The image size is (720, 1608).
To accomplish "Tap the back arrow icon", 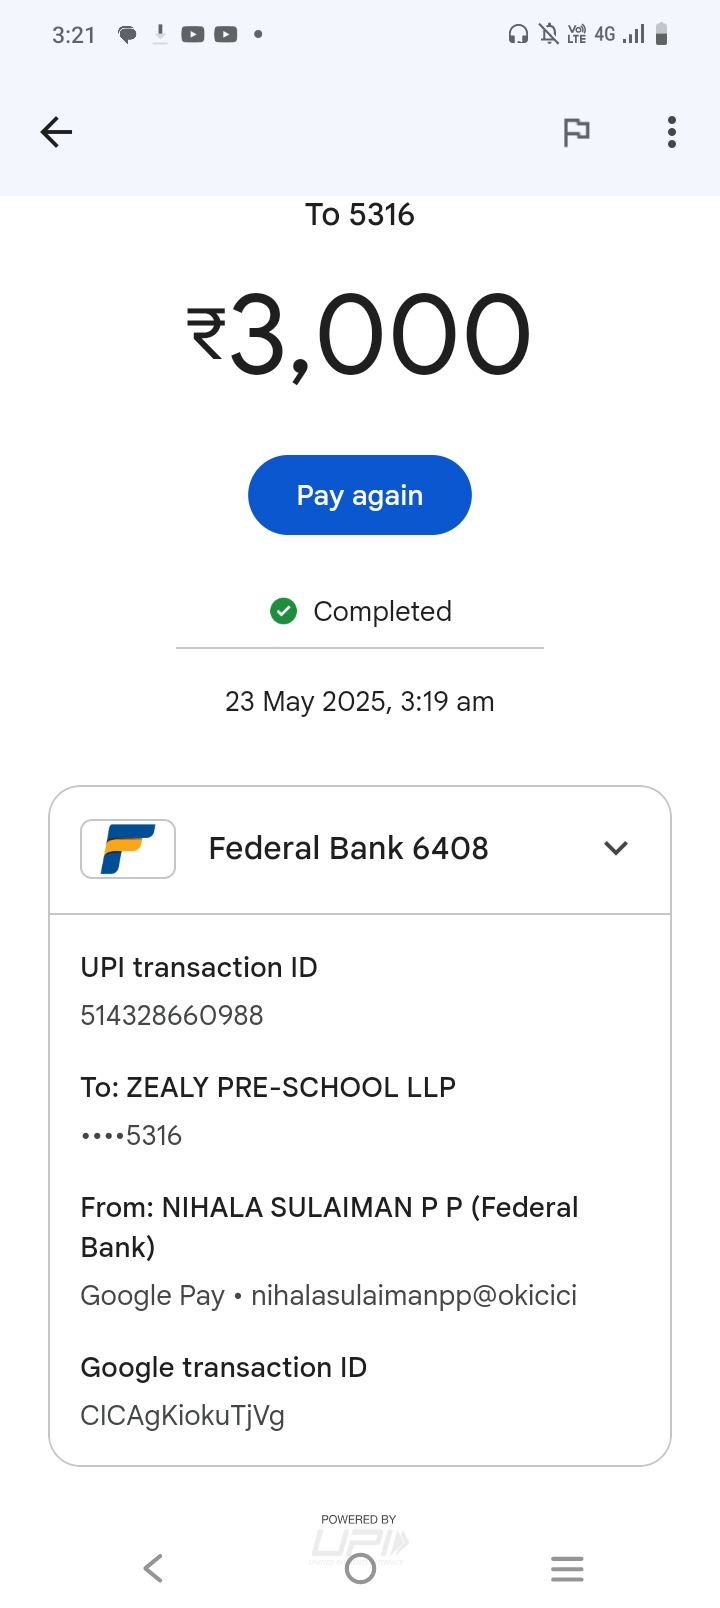I will [56, 132].
